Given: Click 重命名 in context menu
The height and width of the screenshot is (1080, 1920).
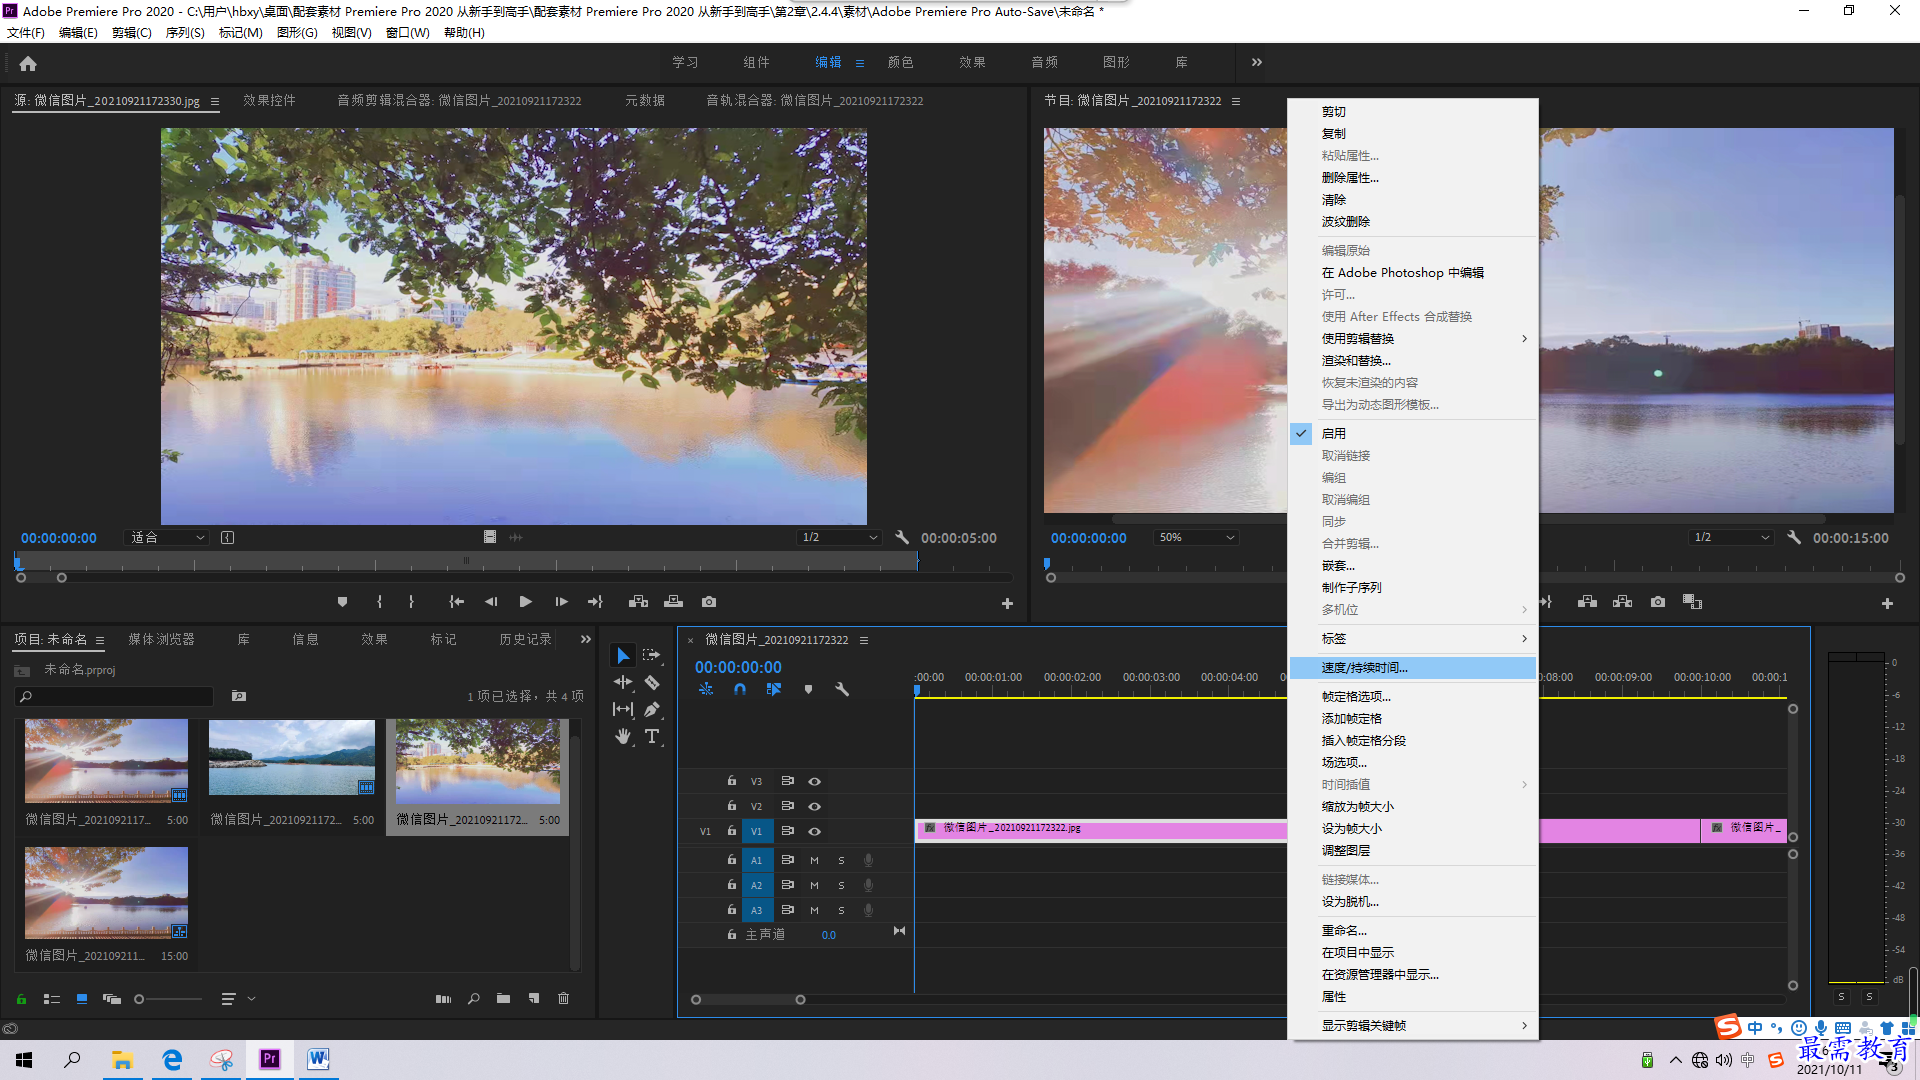Looking at the screenshot, I should coord(1412,930).
